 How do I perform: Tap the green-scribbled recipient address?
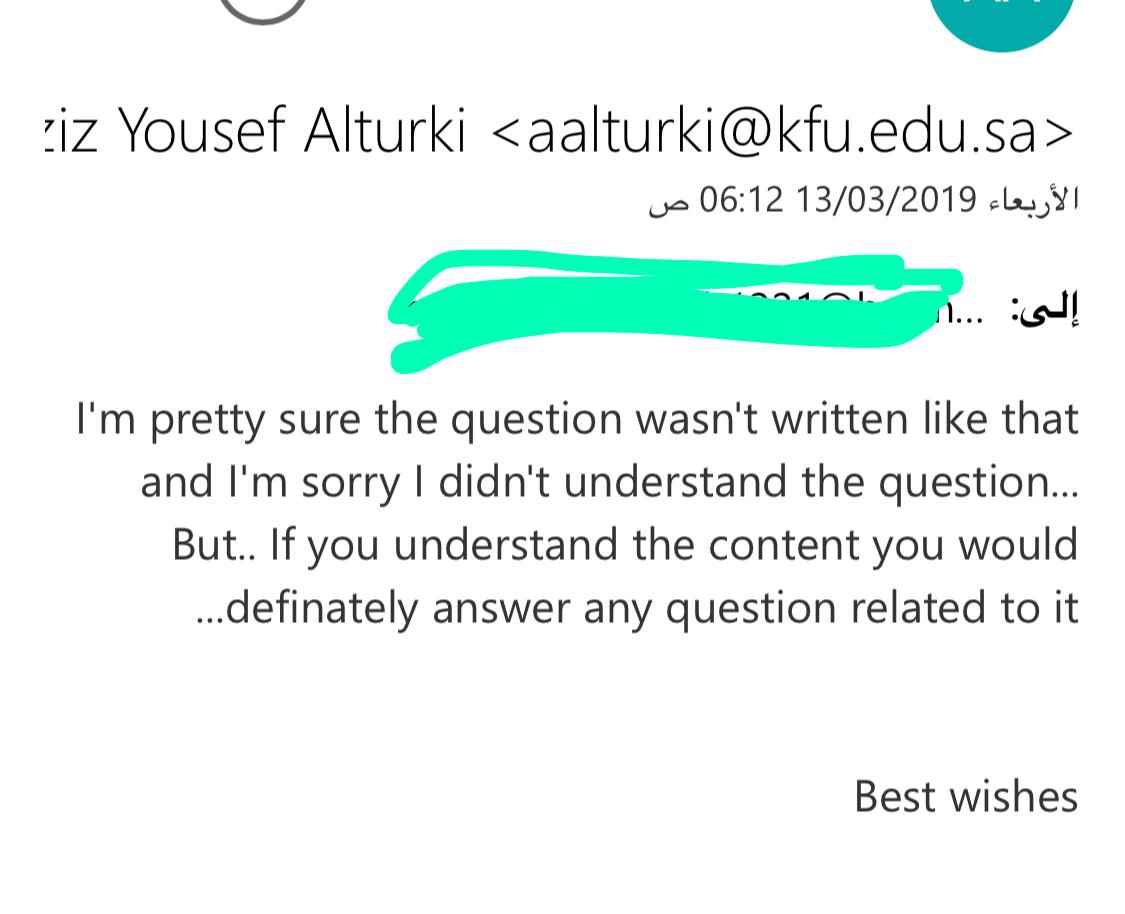[x=670, y=308]
